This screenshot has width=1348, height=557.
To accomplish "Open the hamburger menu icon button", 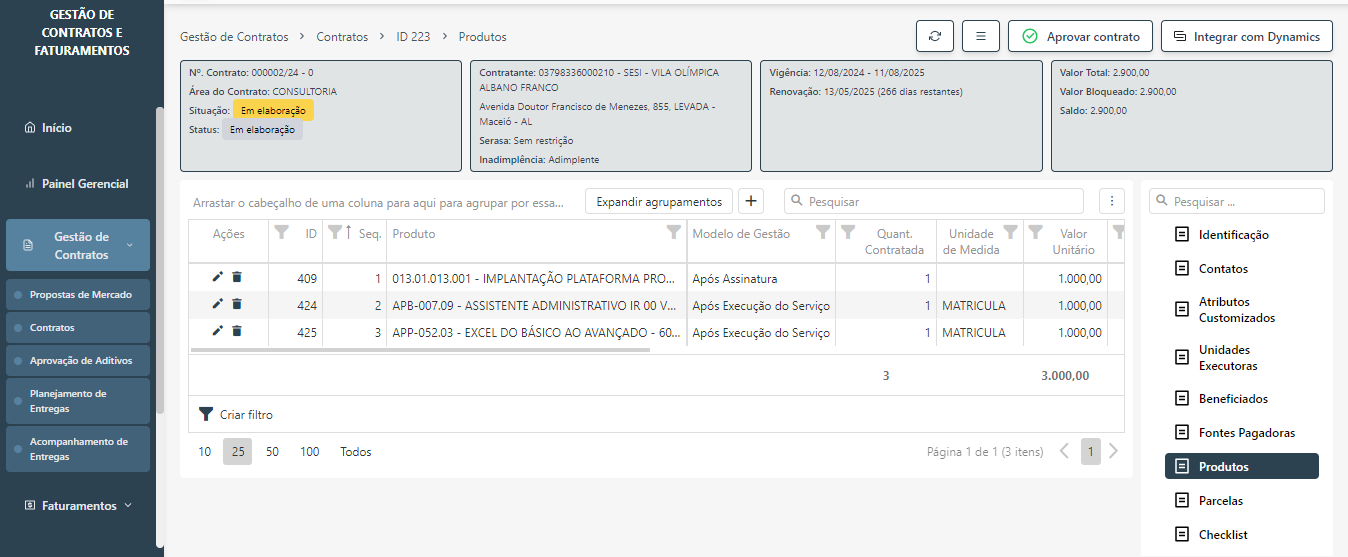I will pyautogui.click(x=980, y=36).
